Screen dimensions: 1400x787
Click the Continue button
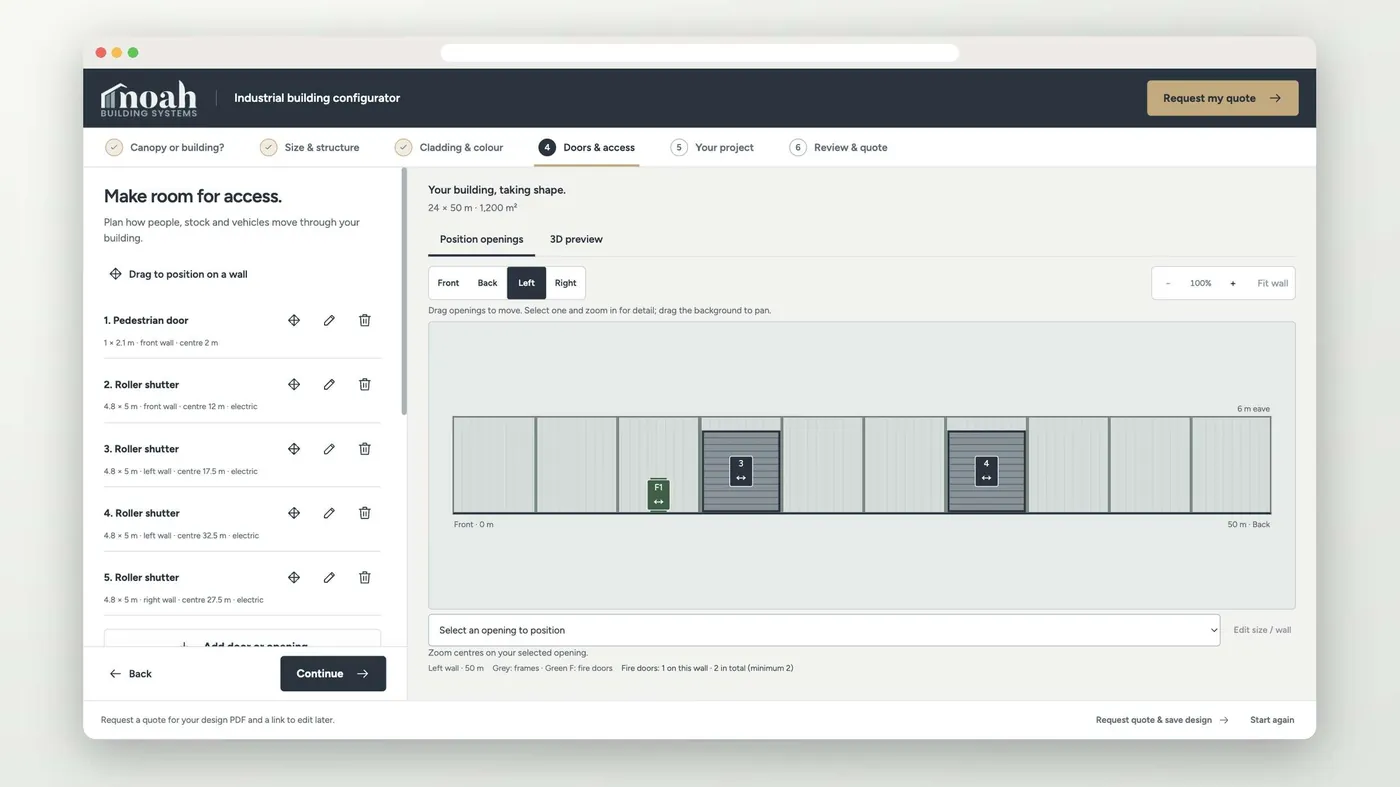pyautogui.click(x=333, y=674)
